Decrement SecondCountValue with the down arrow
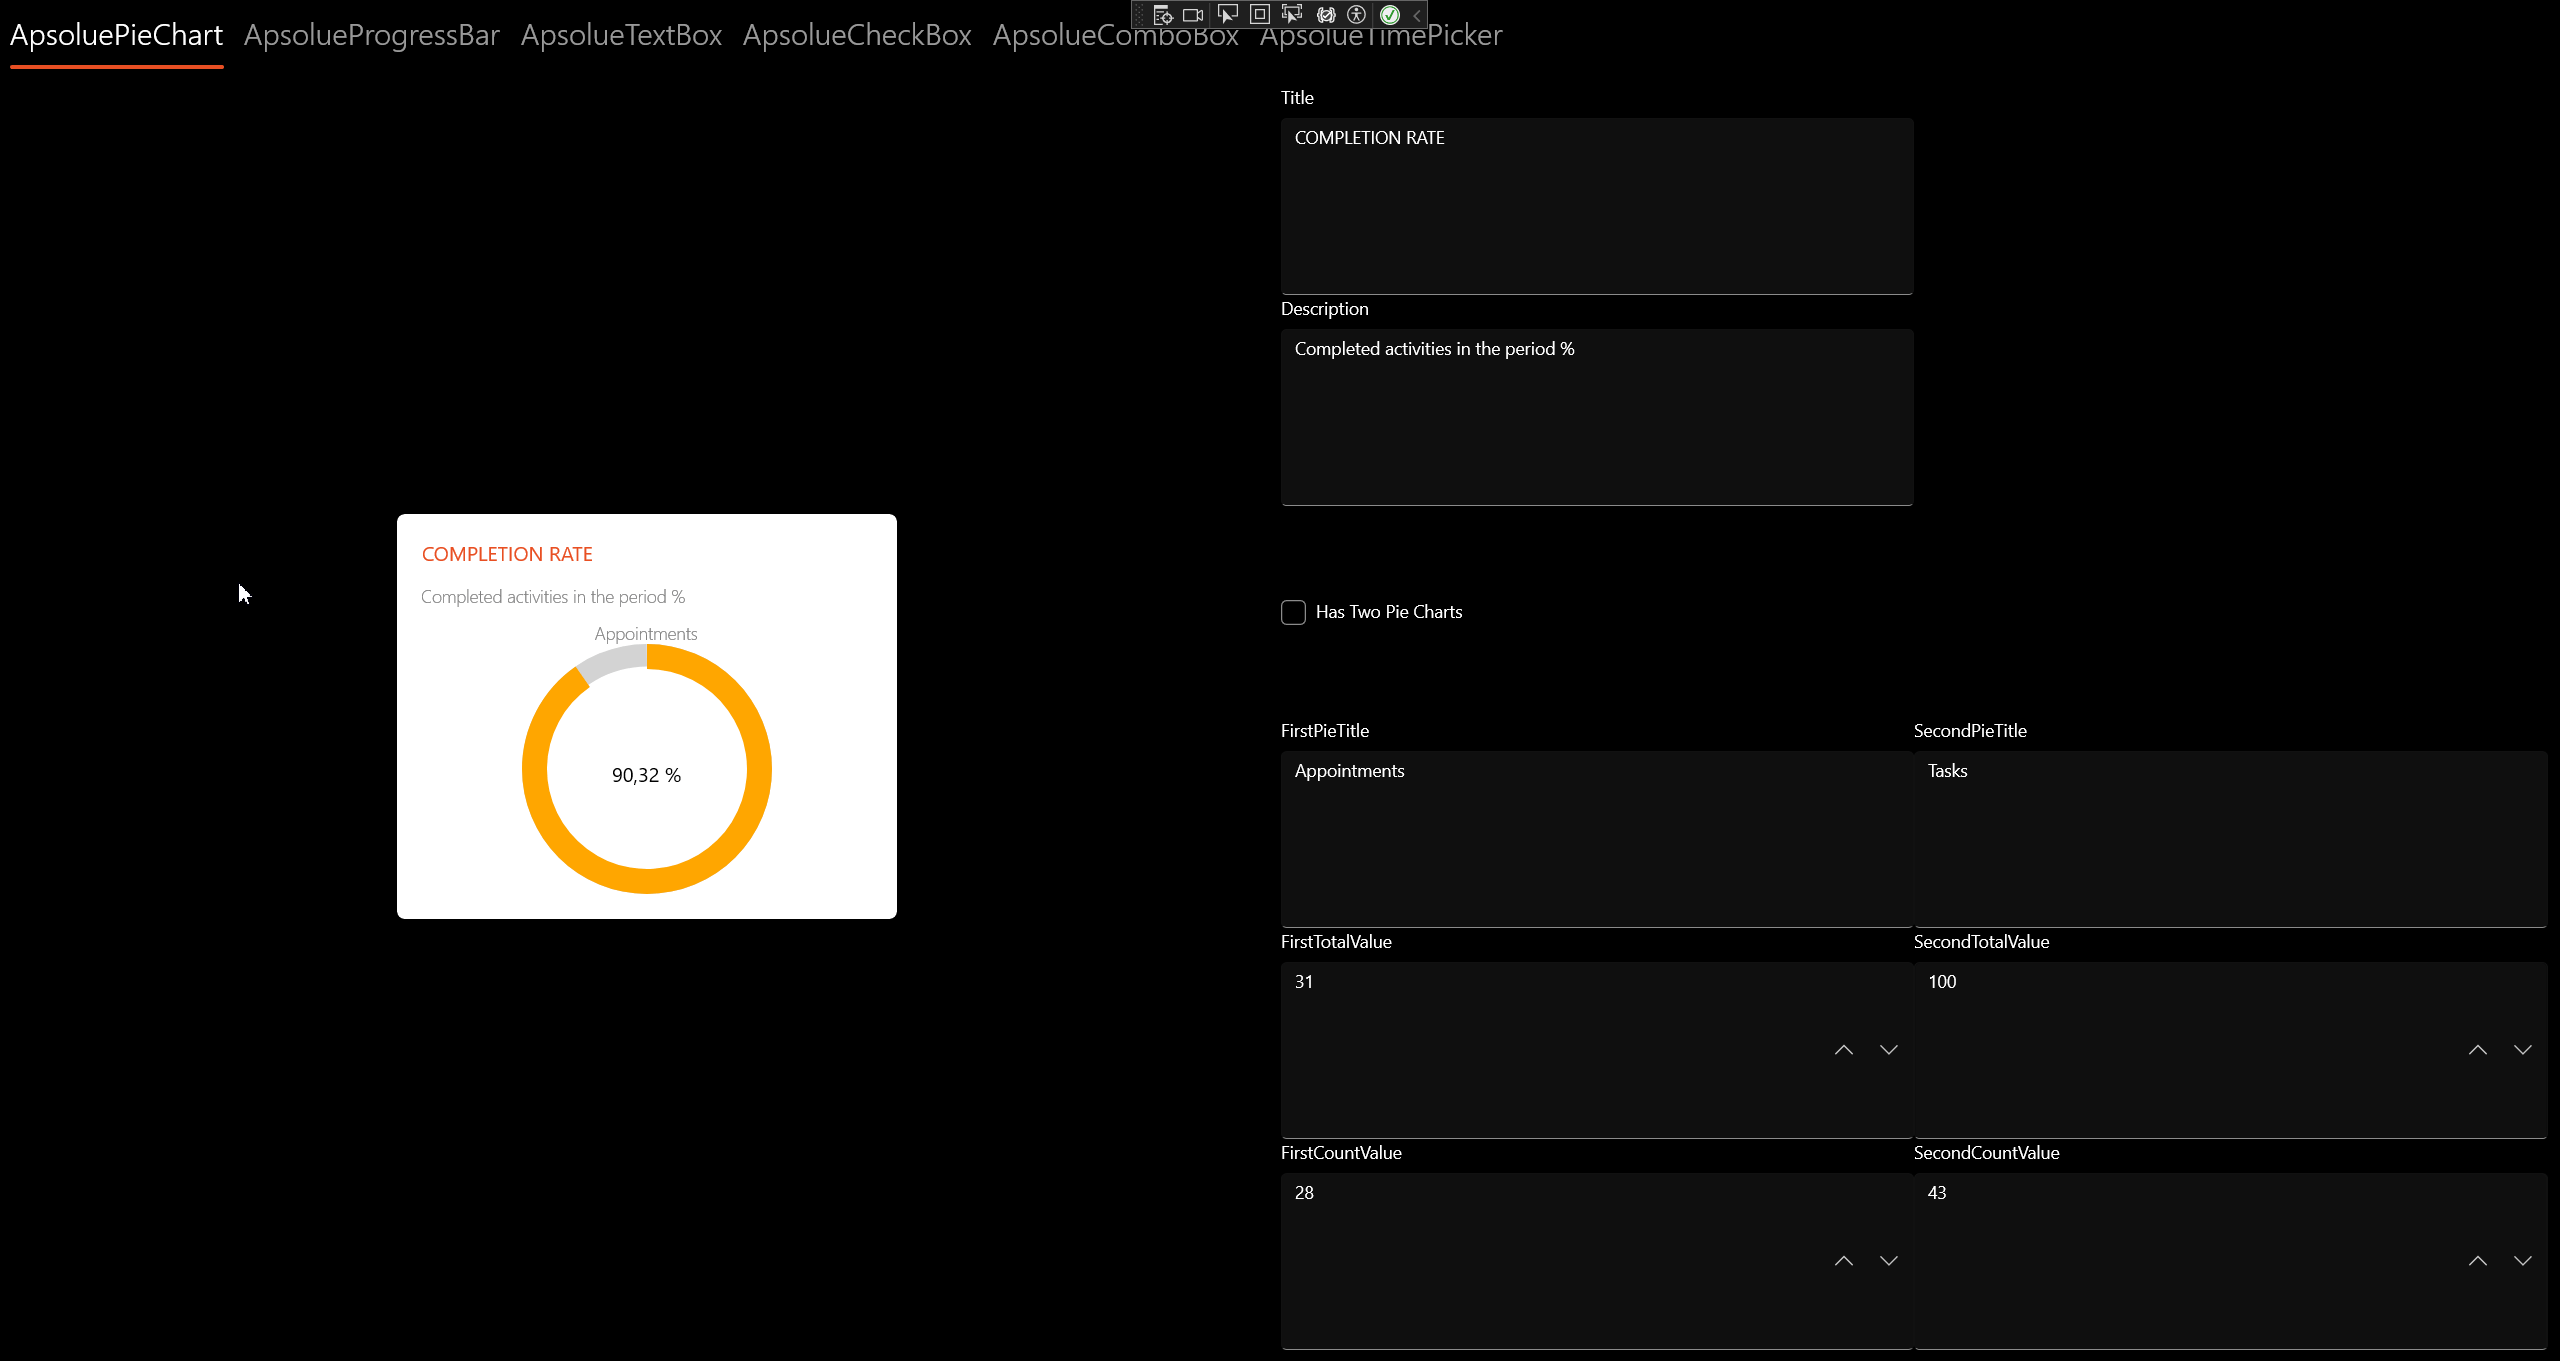The height and width of the screenshot is (1361, 2560). [x=2524, y=1260]
